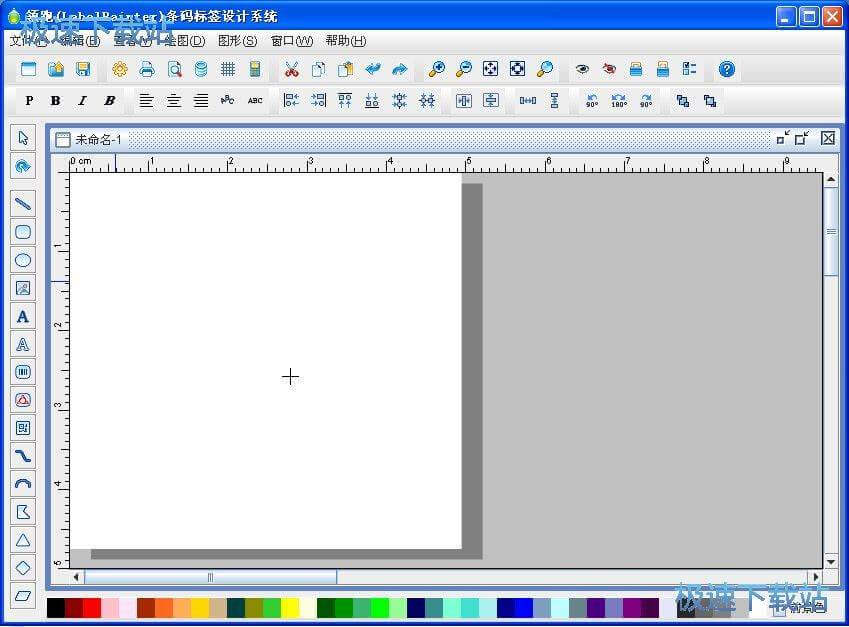This screenshot has height=627, width=849.
Task: Open the 图形(S) menu
Action: pyautogui.click(x=238, y=41)
